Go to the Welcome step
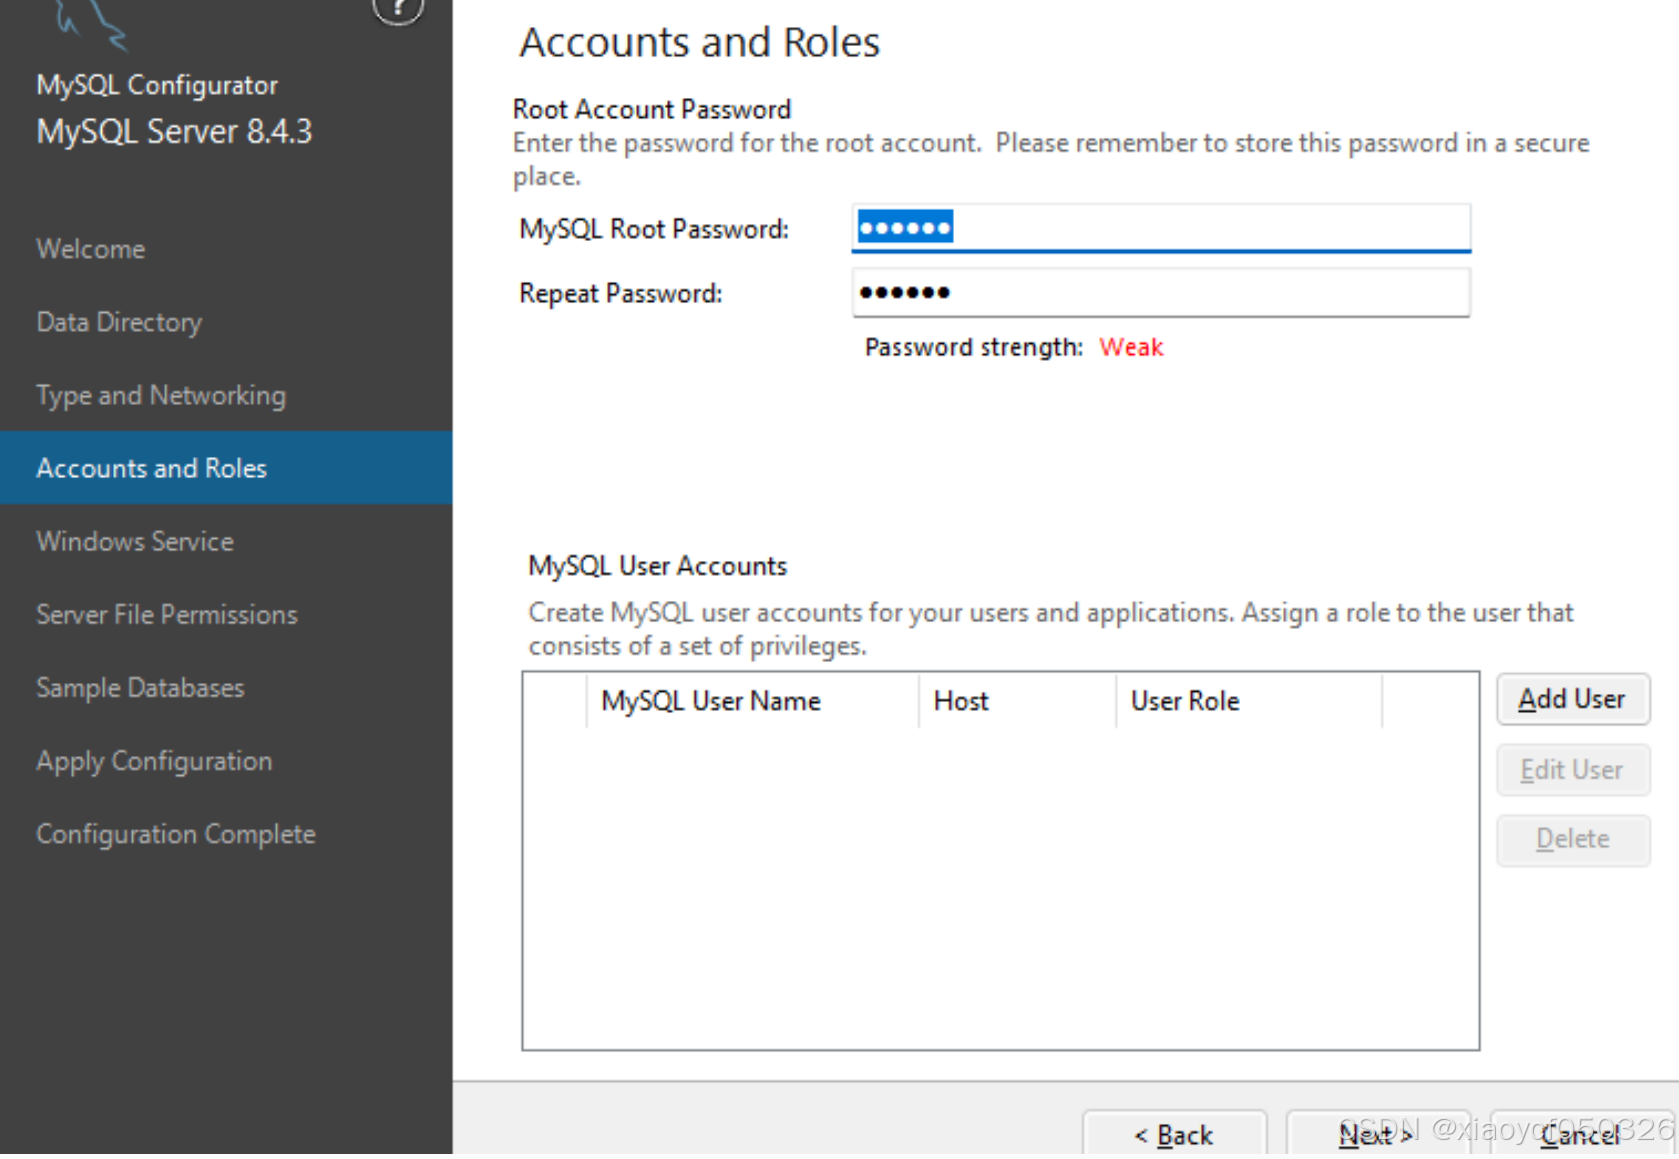The height and width of the screenshot is (1159, 1679). [91, 249]
